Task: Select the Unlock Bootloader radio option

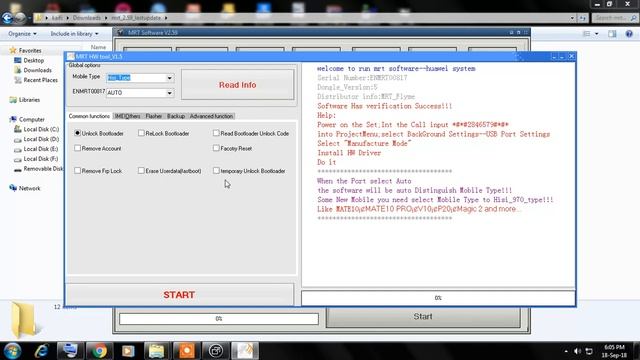Action: pyautogui.click(x=78, y=133)
